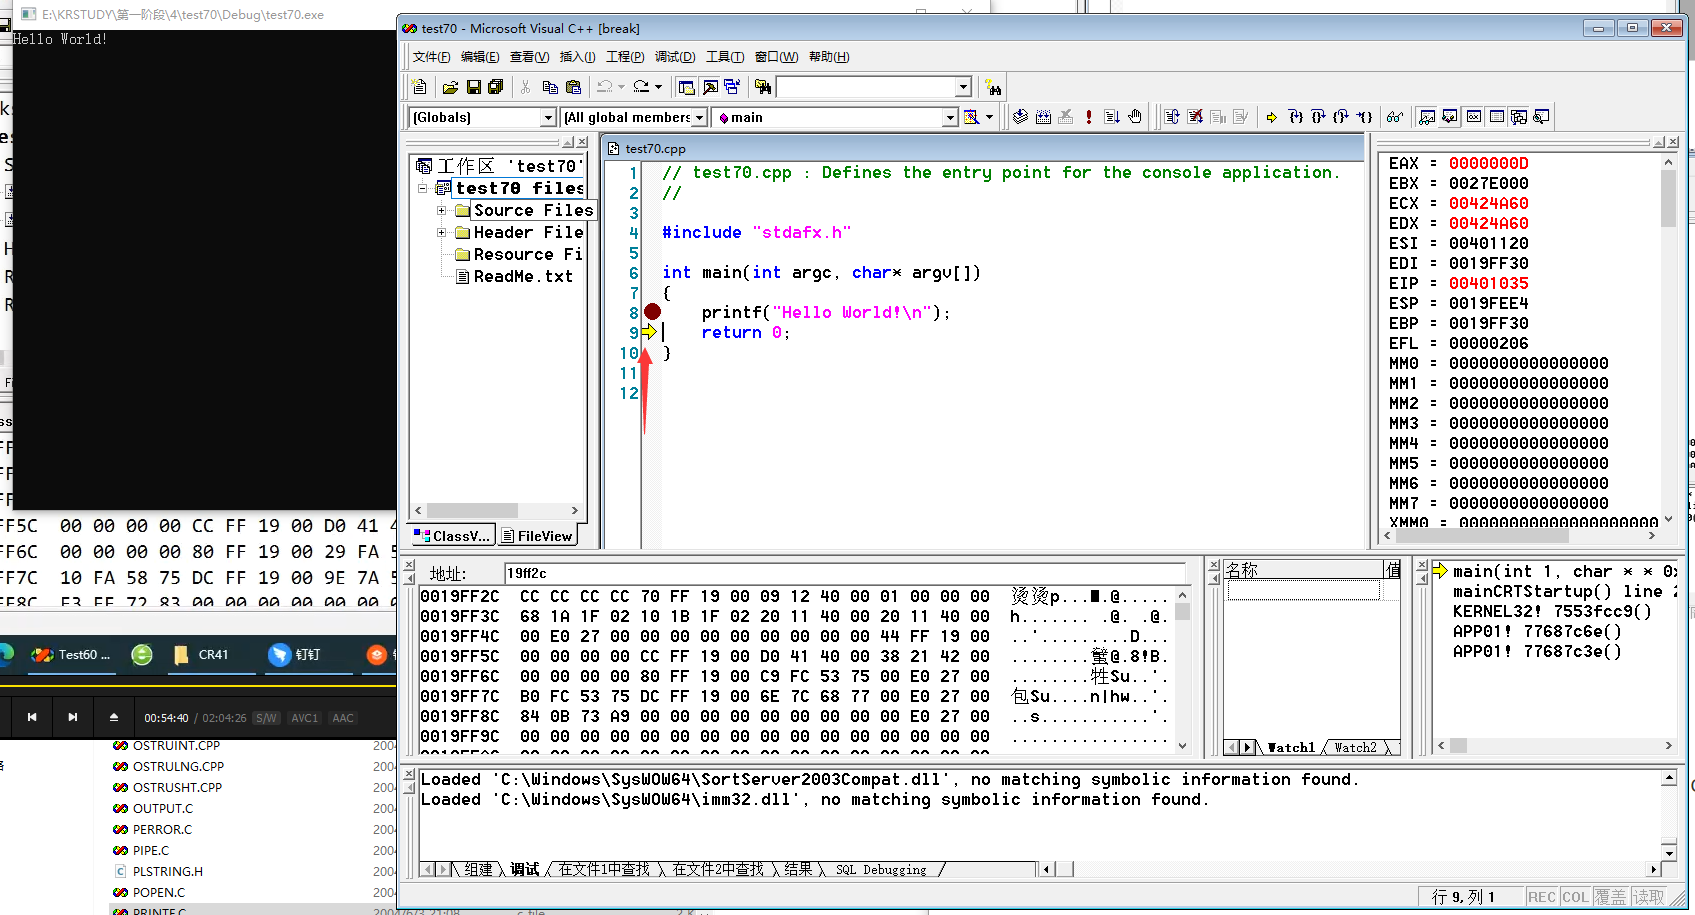Open the main function navigation dropdown

tap(948, 117)
